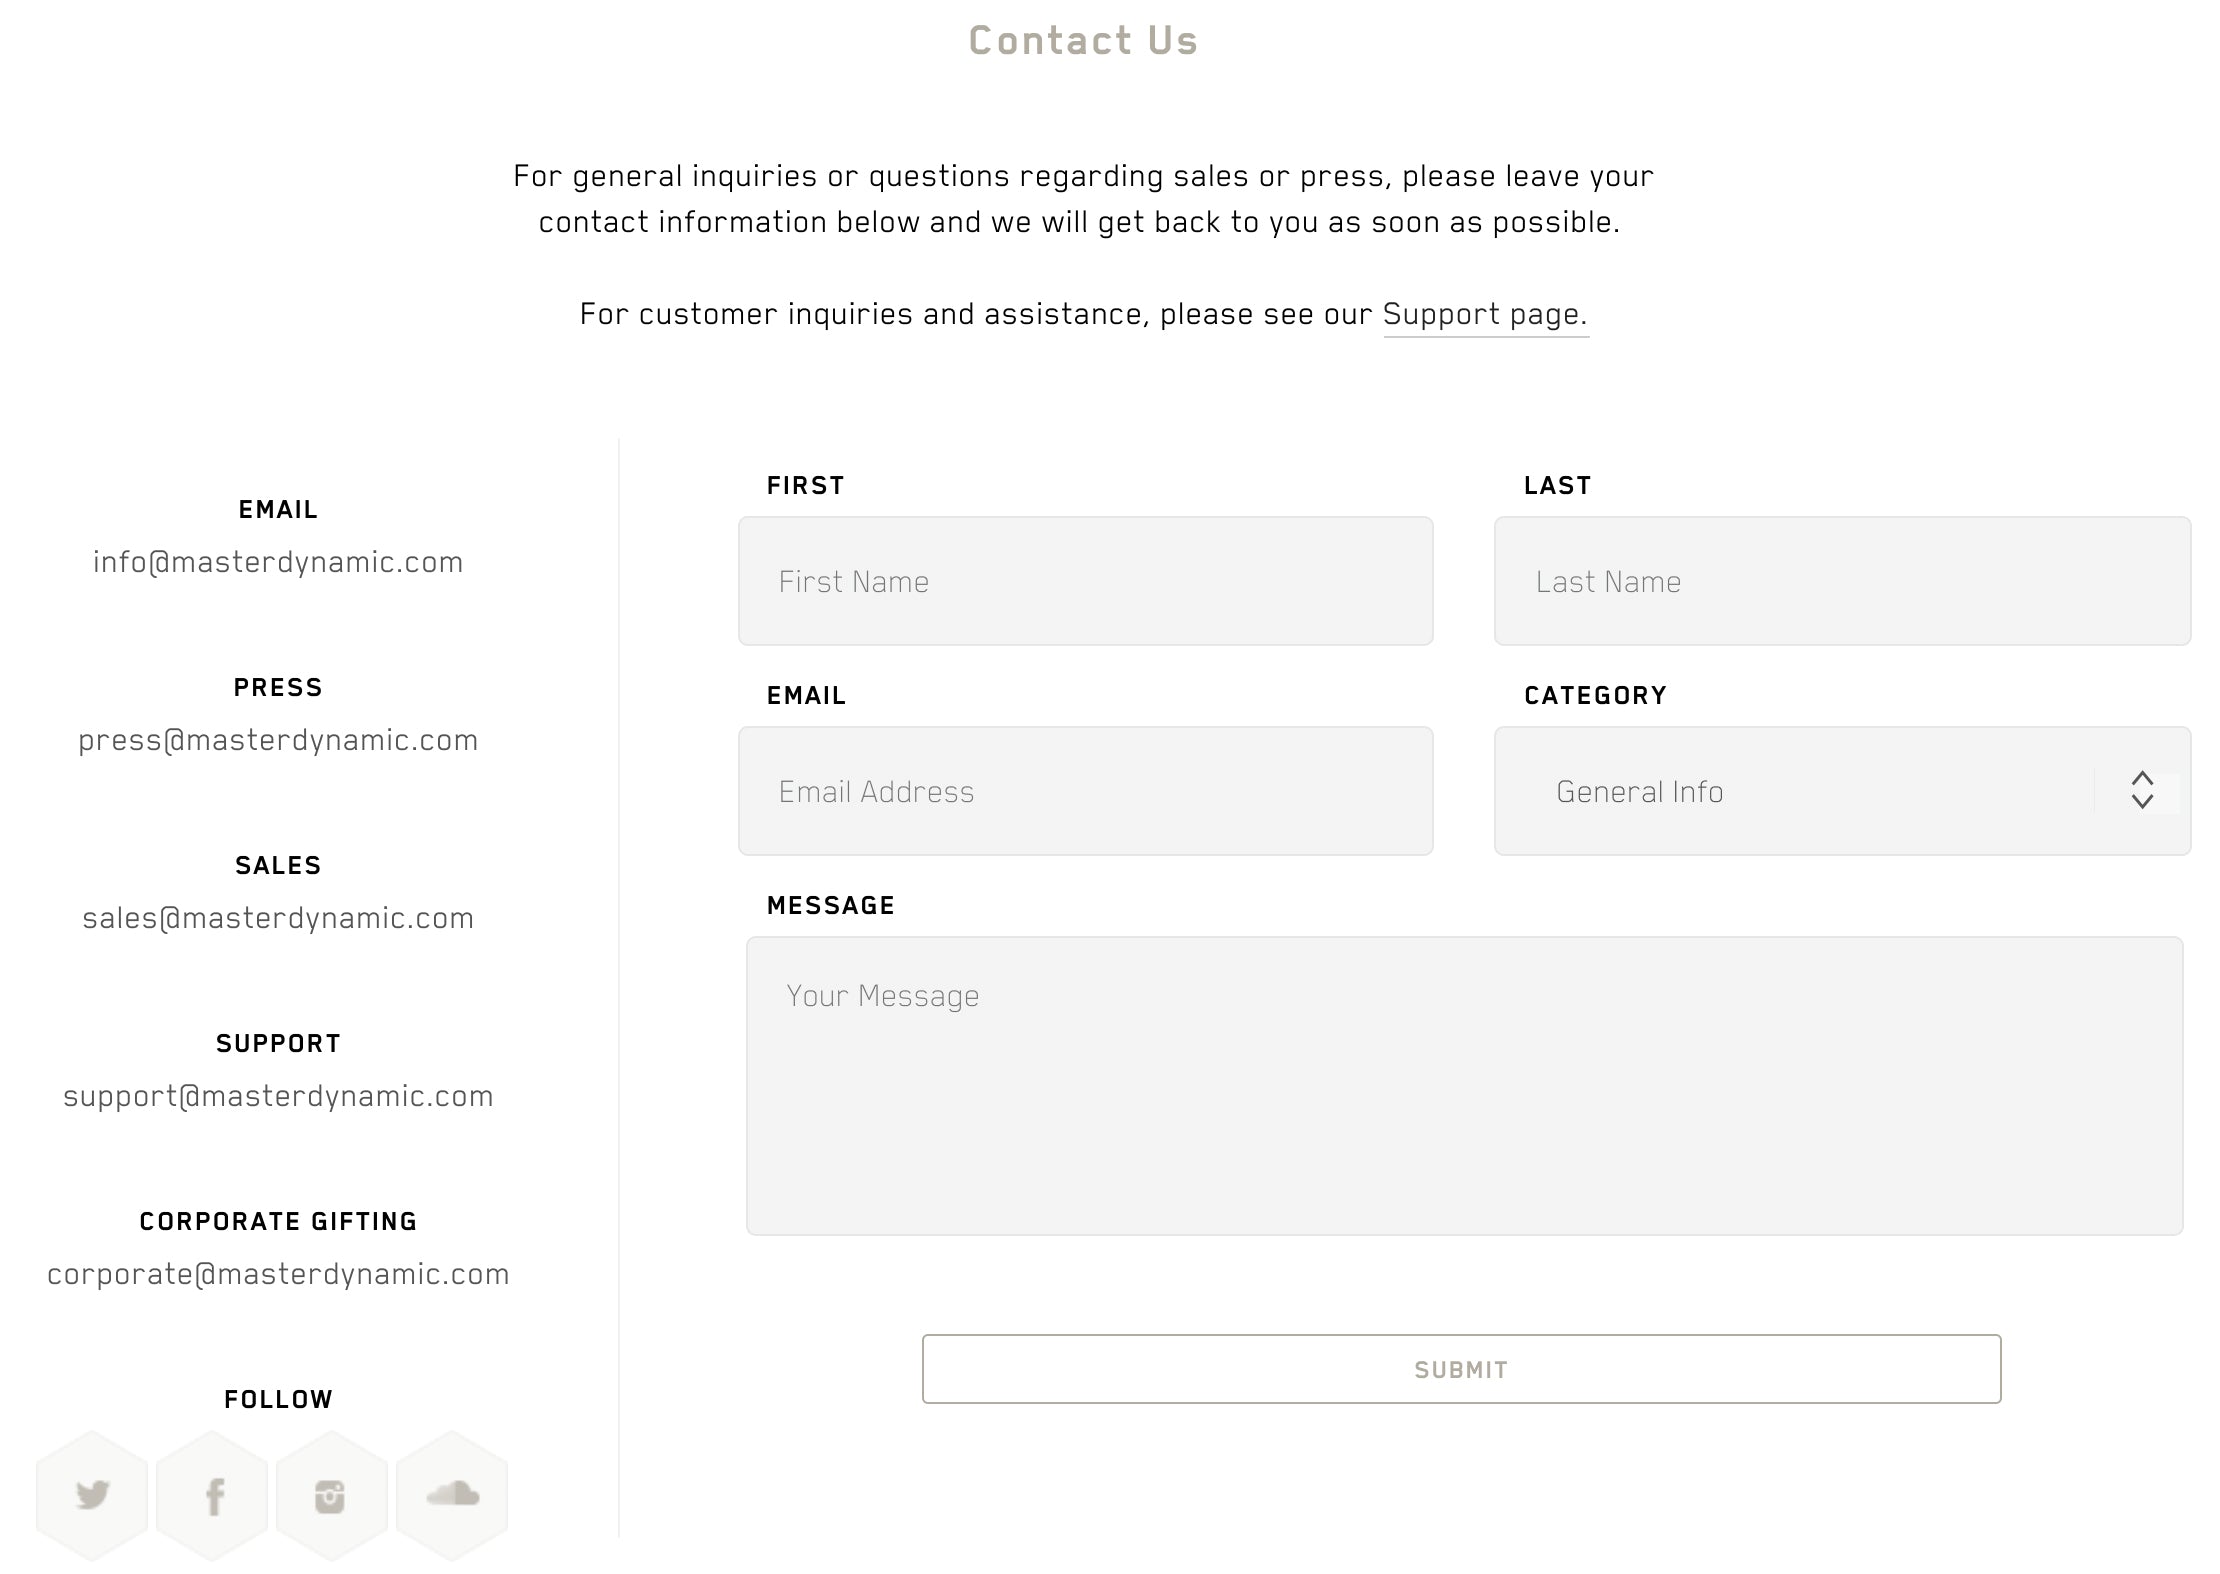Click the Instagram icon to follow
This screenshot has width=2220, height=1574.
(x=332, y=1496)
